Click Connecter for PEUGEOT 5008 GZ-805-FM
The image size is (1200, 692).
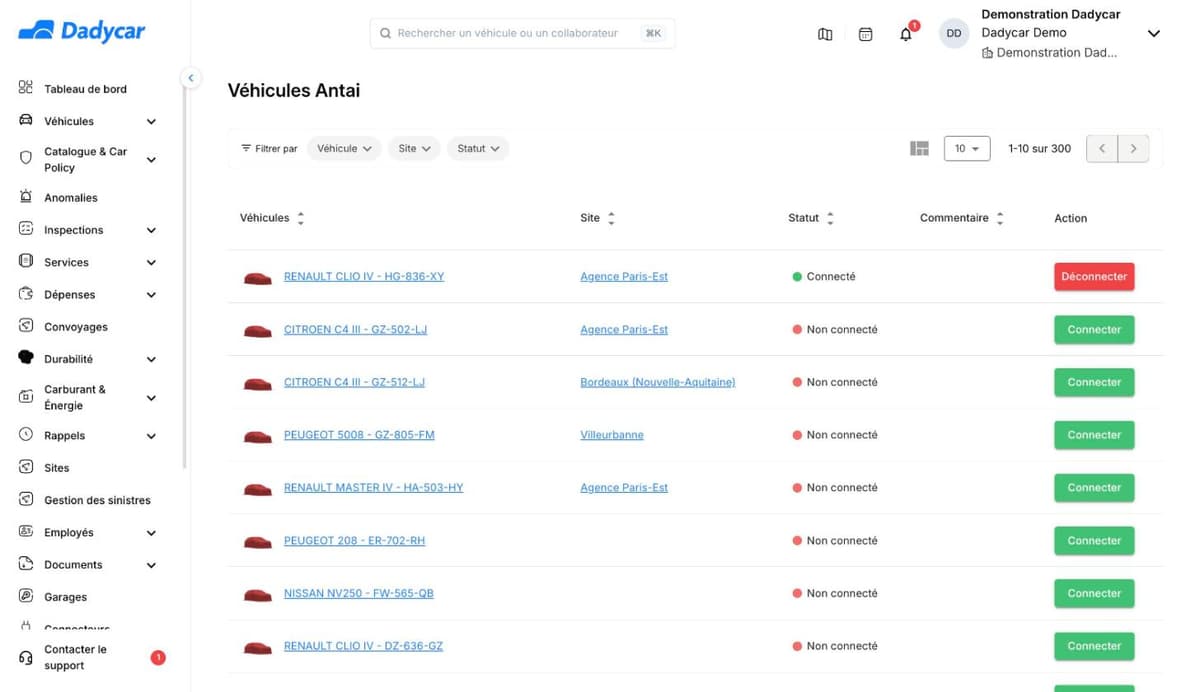point(1094,435)
